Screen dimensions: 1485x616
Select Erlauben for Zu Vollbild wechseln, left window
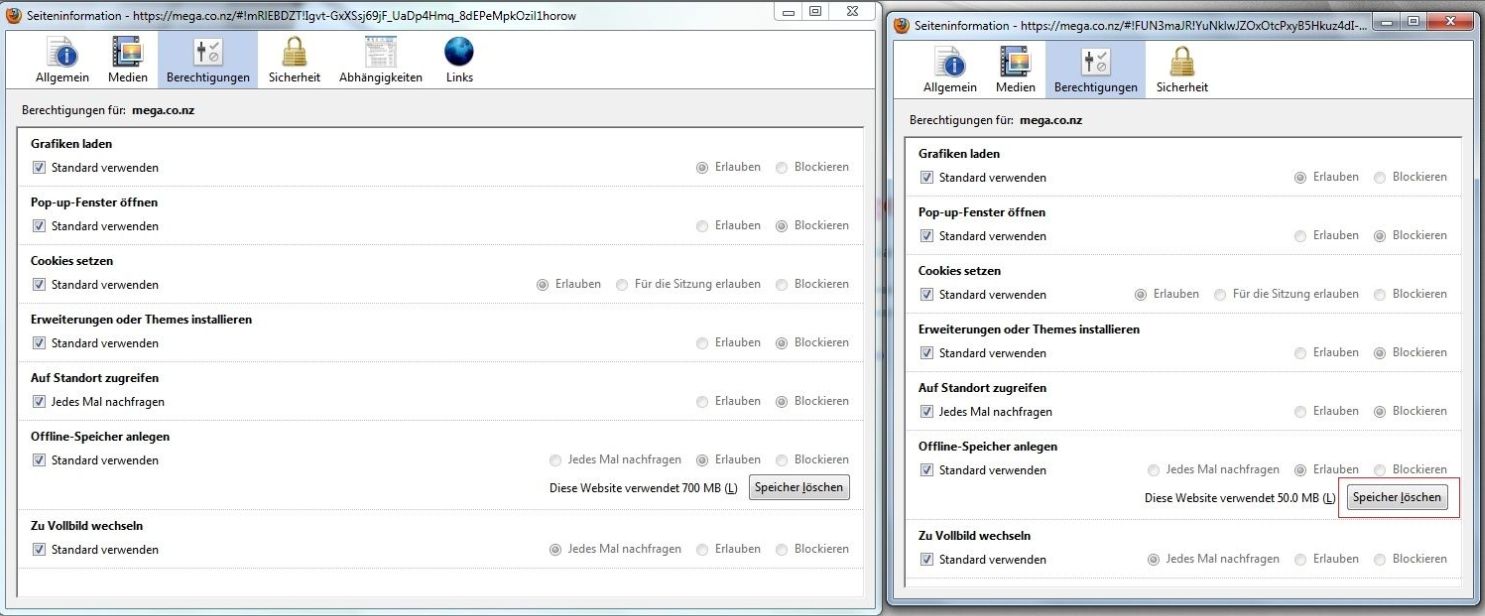702,549
